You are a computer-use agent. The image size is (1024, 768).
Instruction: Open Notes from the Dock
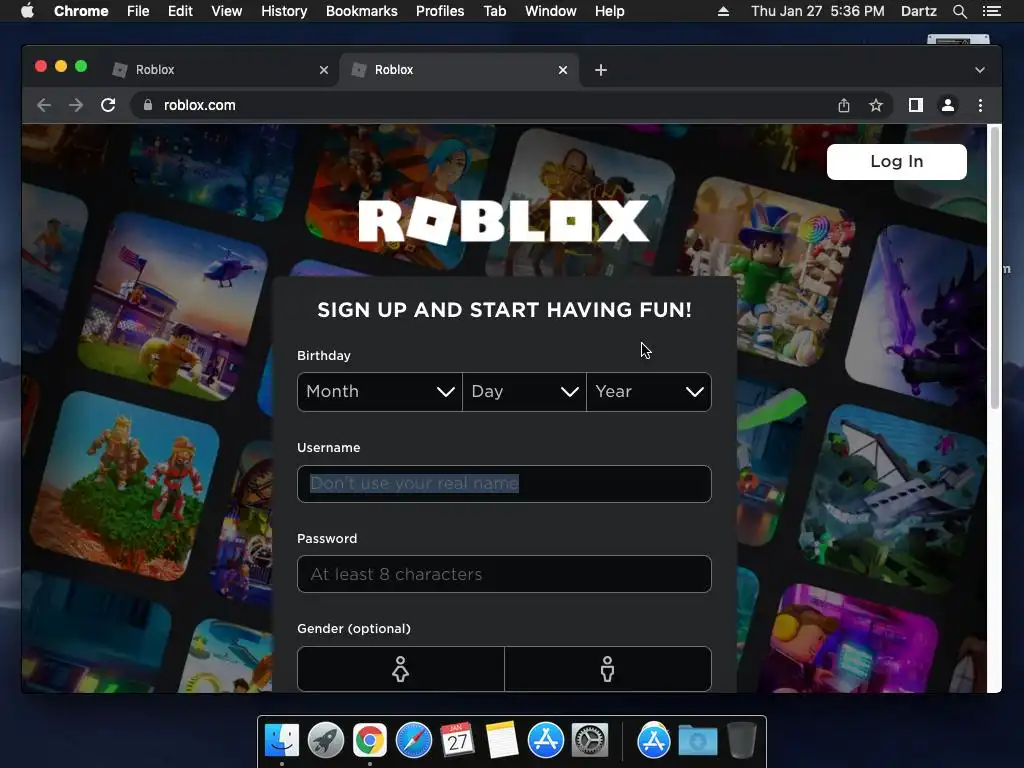pos(502,741)
